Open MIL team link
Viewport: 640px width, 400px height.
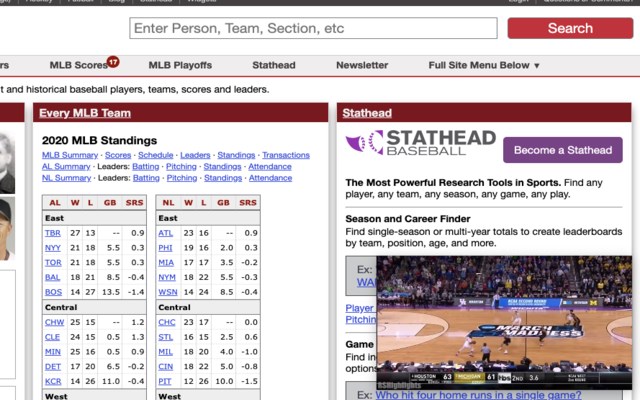165,352
